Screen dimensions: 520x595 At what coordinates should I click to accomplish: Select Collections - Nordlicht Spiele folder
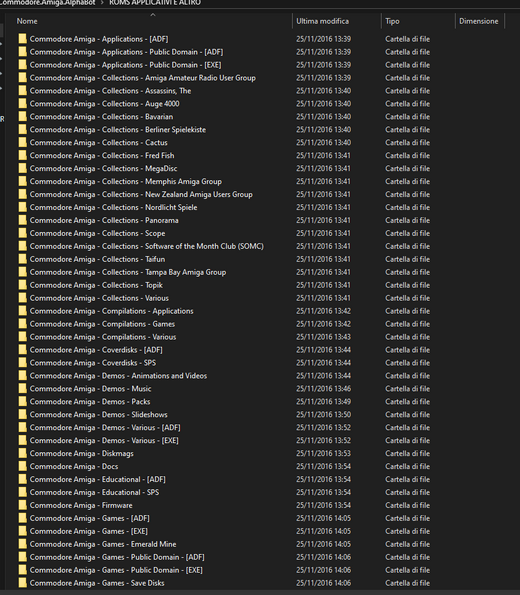click(113, 207)
